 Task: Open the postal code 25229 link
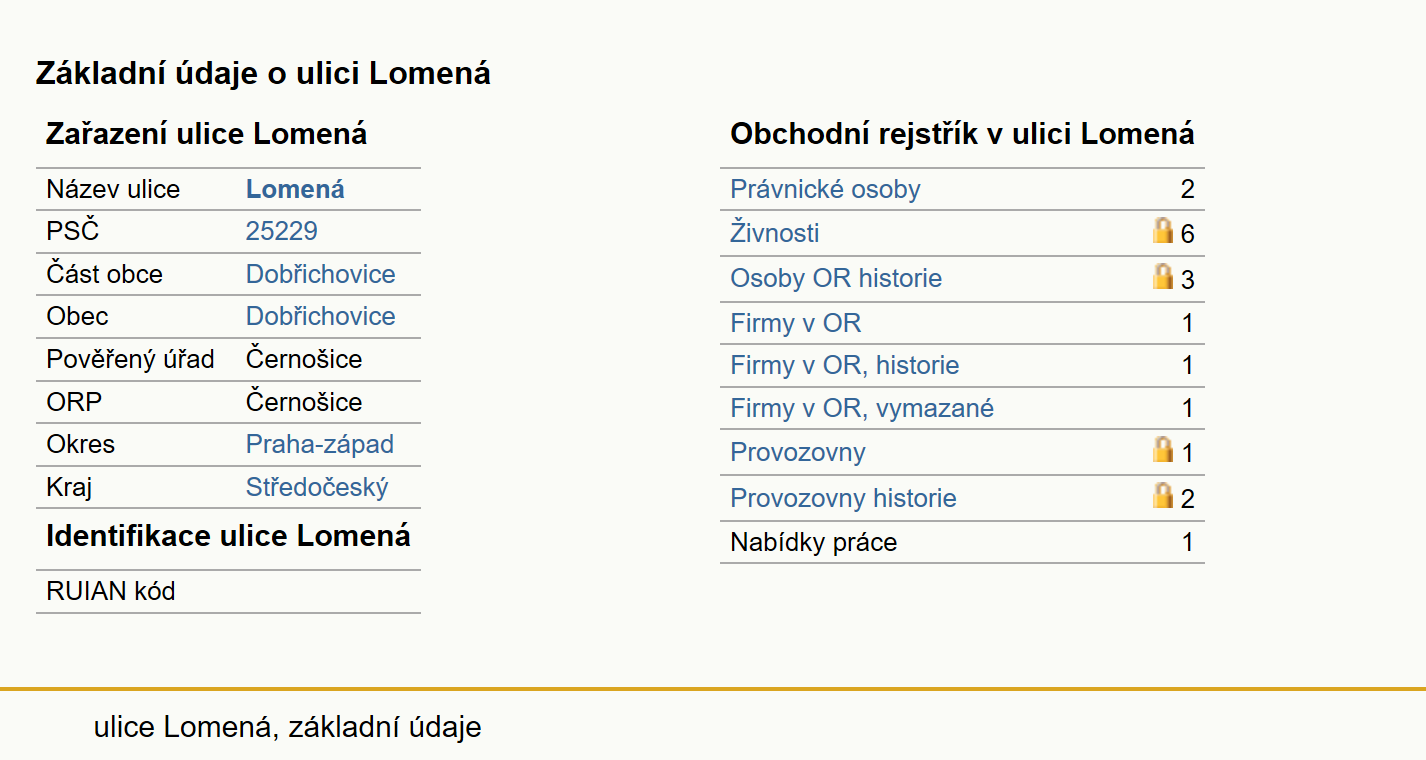coord(281,231)
